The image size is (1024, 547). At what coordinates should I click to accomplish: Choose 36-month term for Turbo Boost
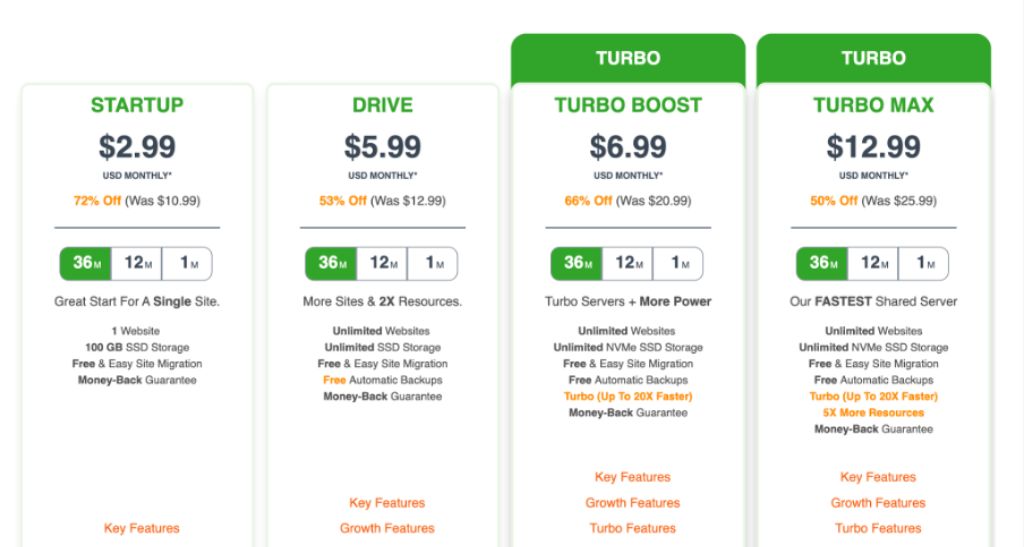pos(576,264)
